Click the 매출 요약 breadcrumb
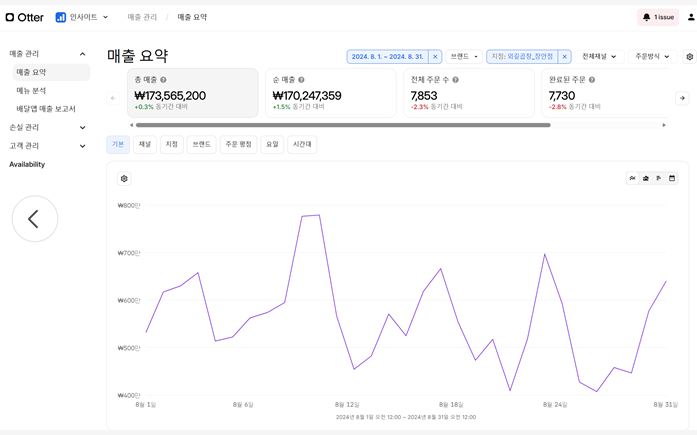 [x=192, y=17]
